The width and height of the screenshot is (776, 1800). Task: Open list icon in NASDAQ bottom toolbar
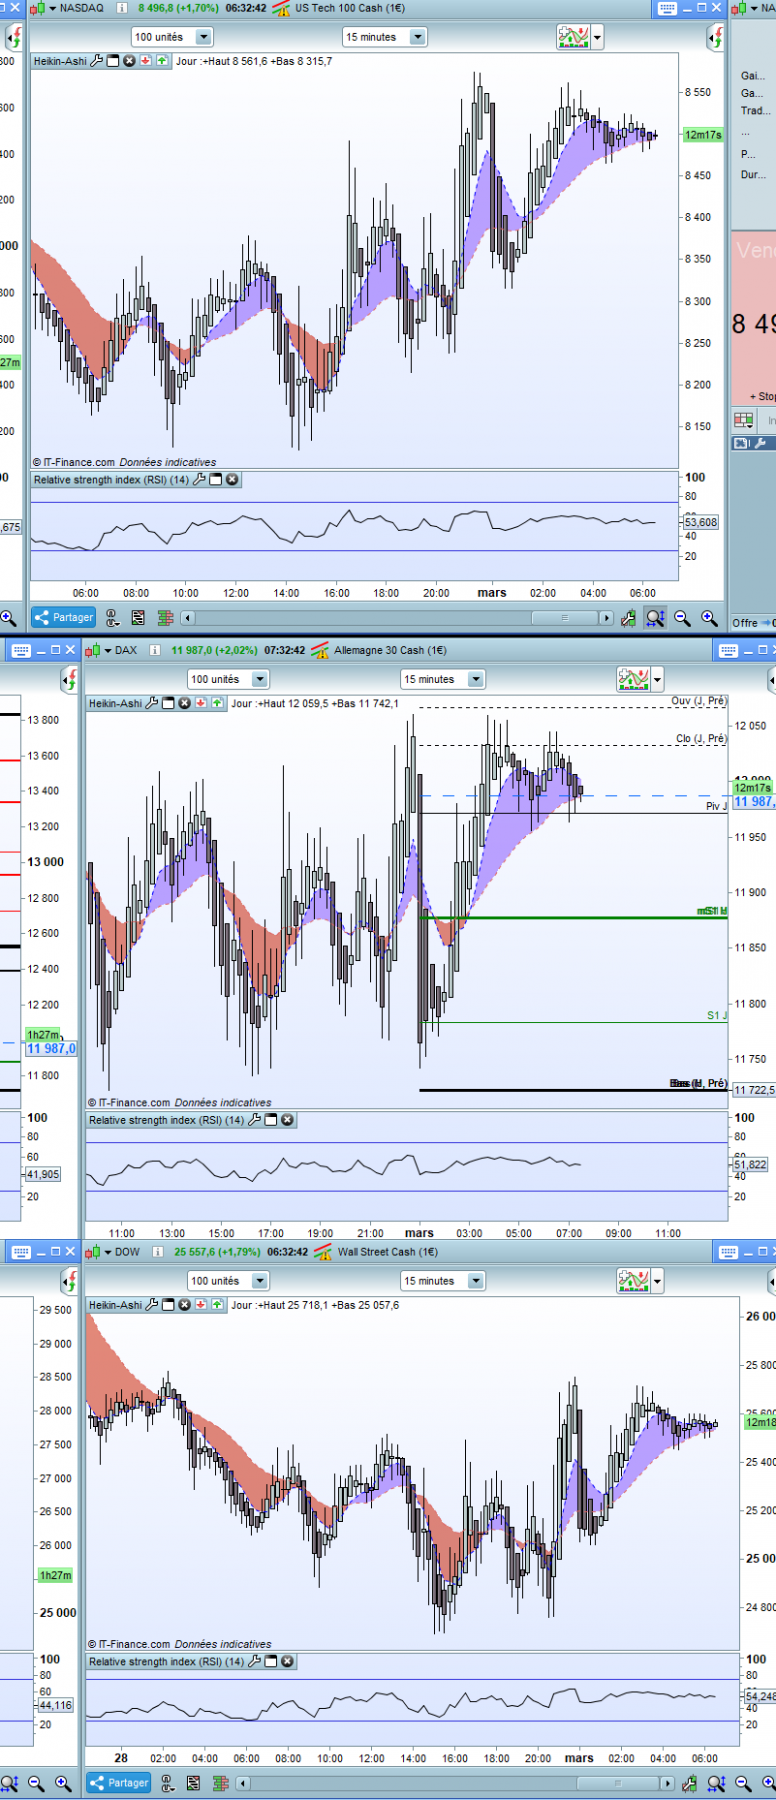(x=138, y=618)
